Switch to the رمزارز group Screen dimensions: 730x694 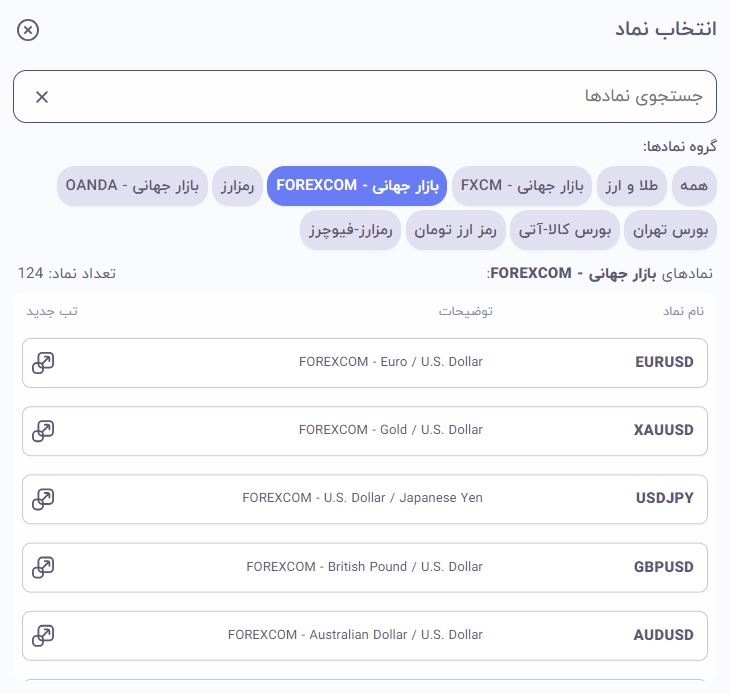tap(237, 186)
